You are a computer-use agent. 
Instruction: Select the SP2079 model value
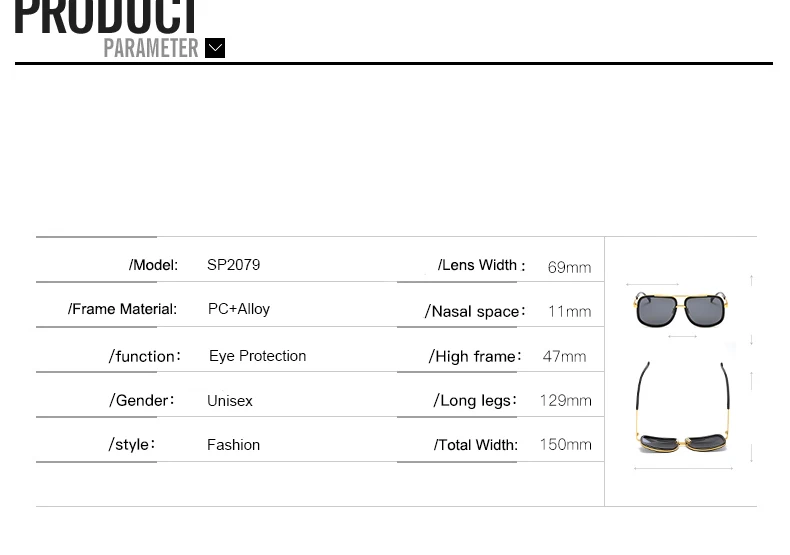click(x=233, y=265)
